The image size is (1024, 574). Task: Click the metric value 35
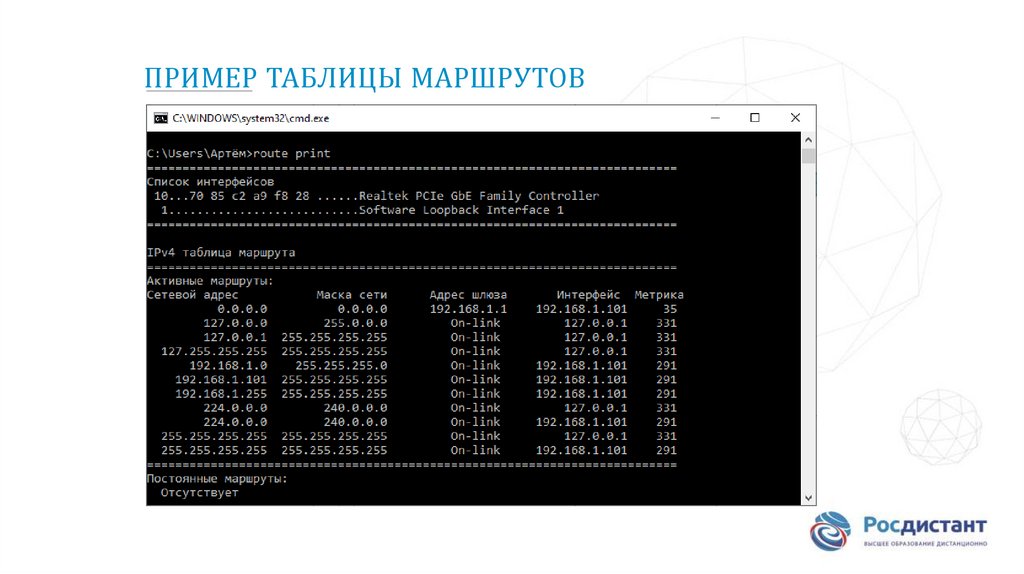click(x=670, y=309)
